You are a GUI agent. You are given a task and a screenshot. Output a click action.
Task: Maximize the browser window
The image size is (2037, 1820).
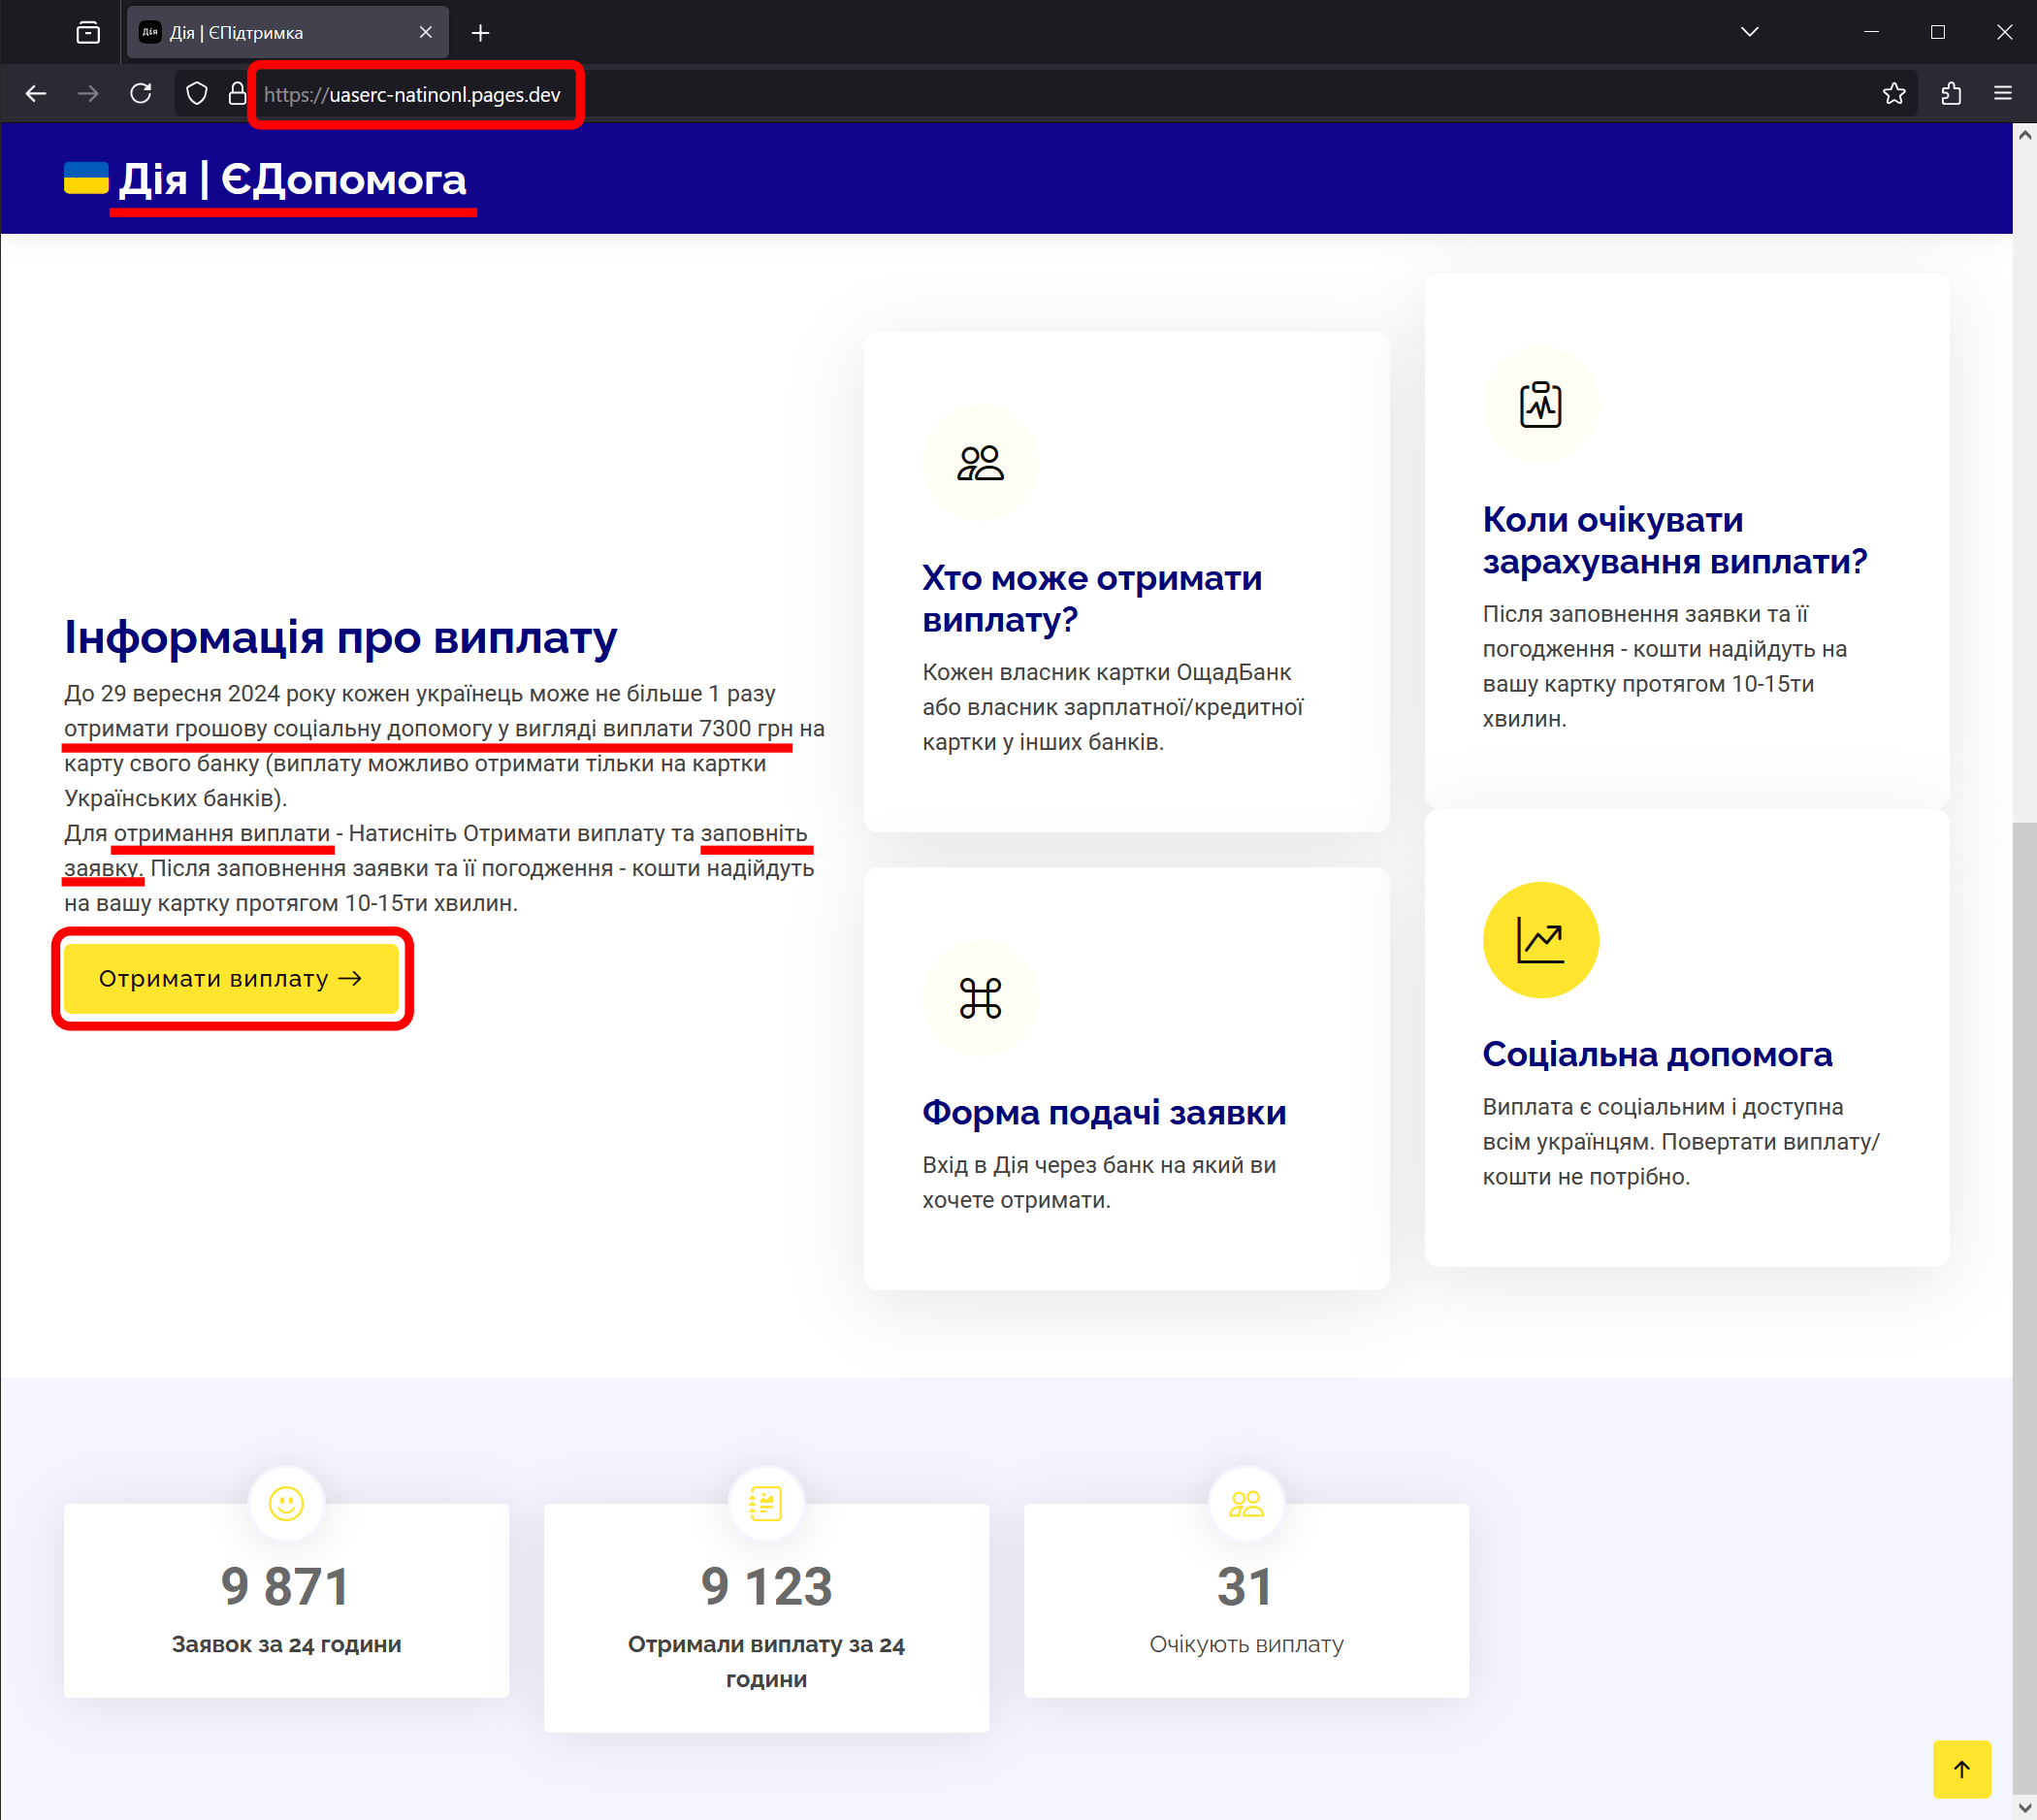tap(1937, 32)
